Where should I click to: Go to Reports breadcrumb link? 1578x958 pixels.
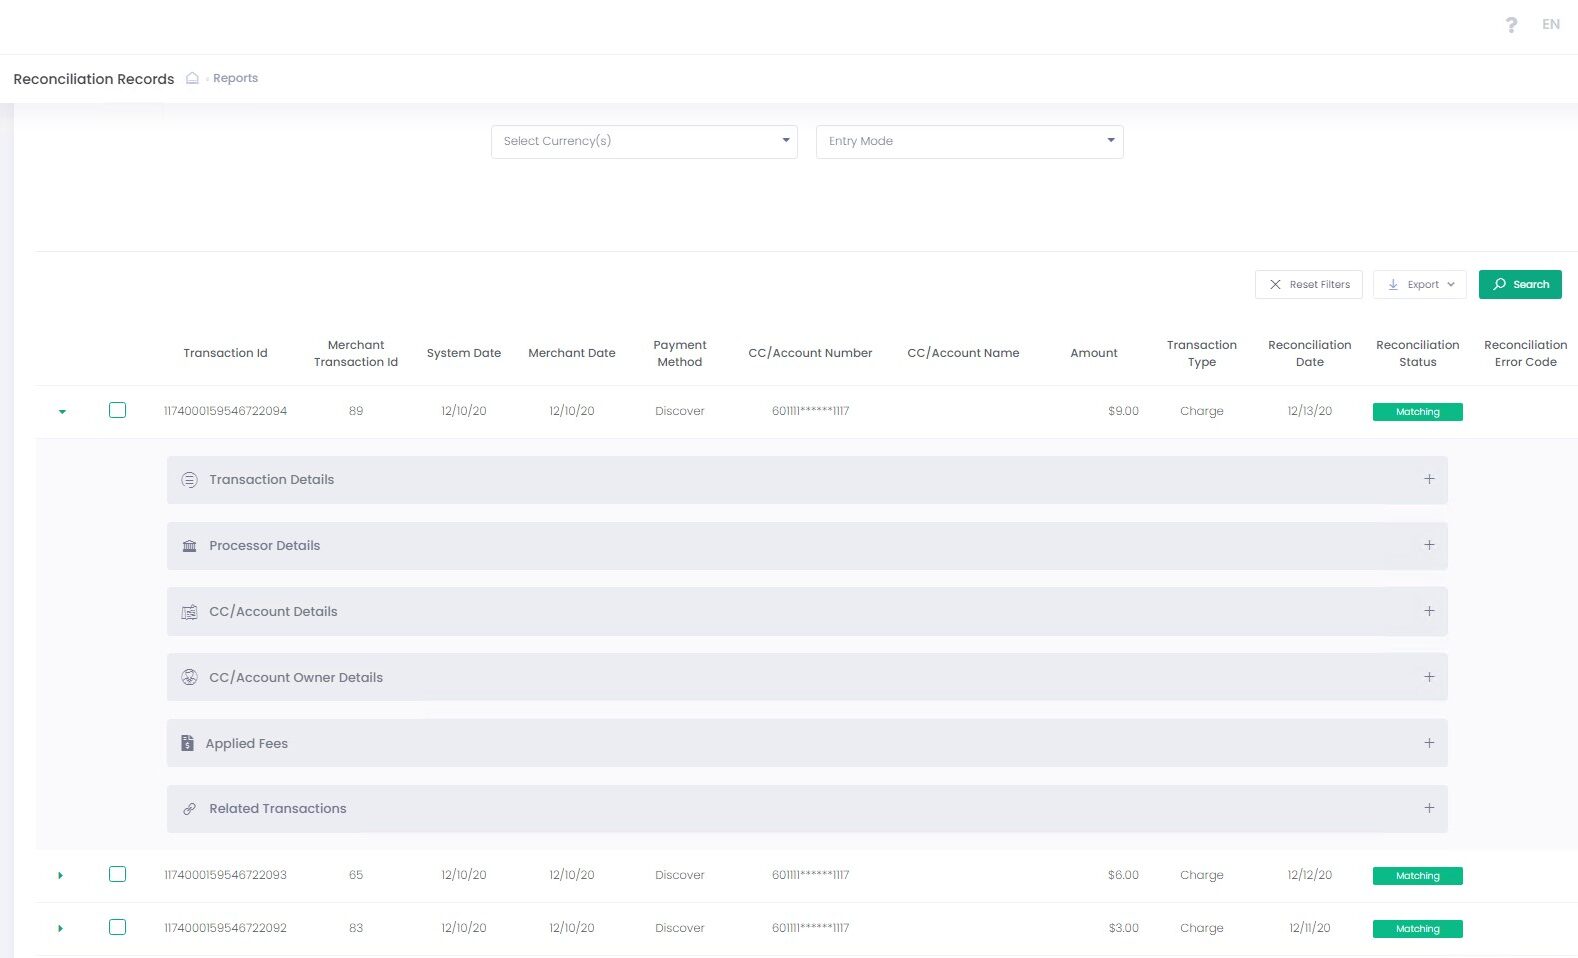point(235,78)
